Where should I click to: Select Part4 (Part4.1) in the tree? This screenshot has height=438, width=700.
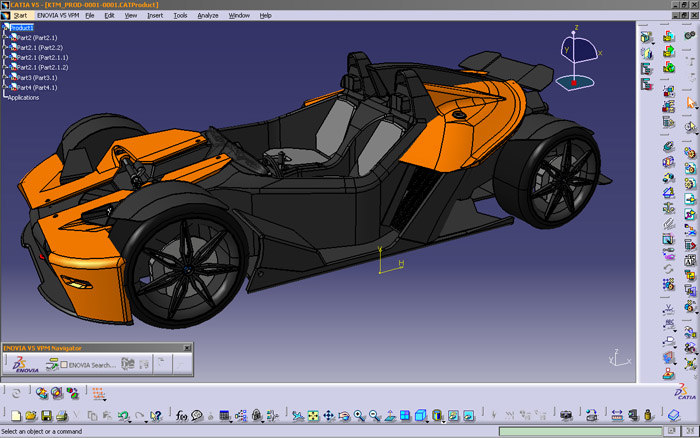pos(37,88)
